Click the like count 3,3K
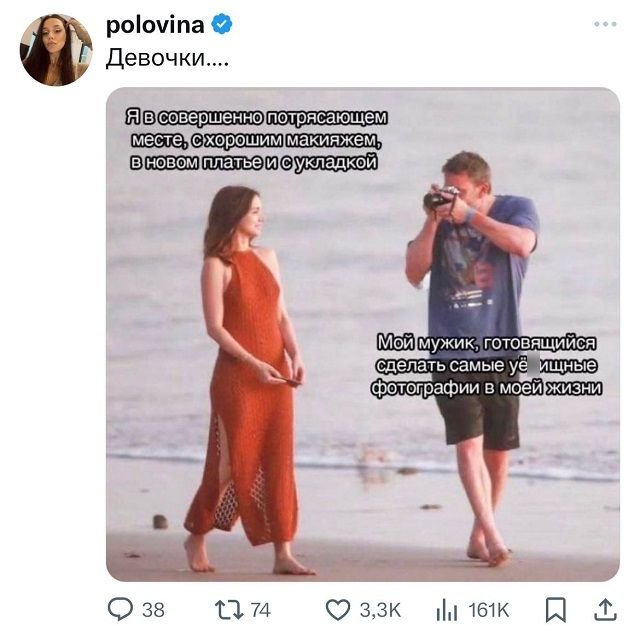This screenshot has width=640, height=643. (x=380, y=609)
